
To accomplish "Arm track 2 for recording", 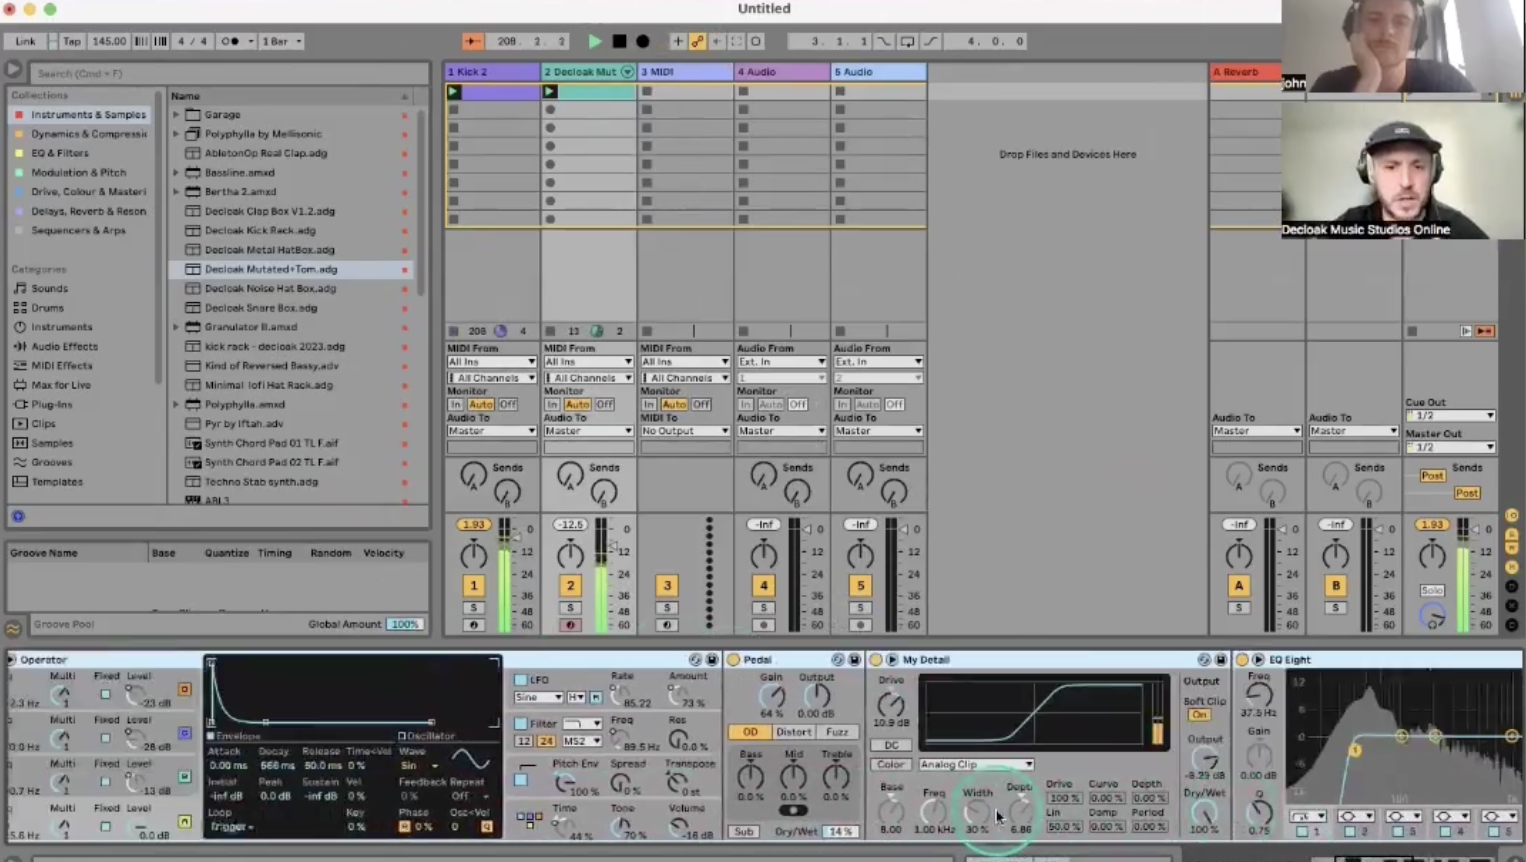I will (570, 625).
